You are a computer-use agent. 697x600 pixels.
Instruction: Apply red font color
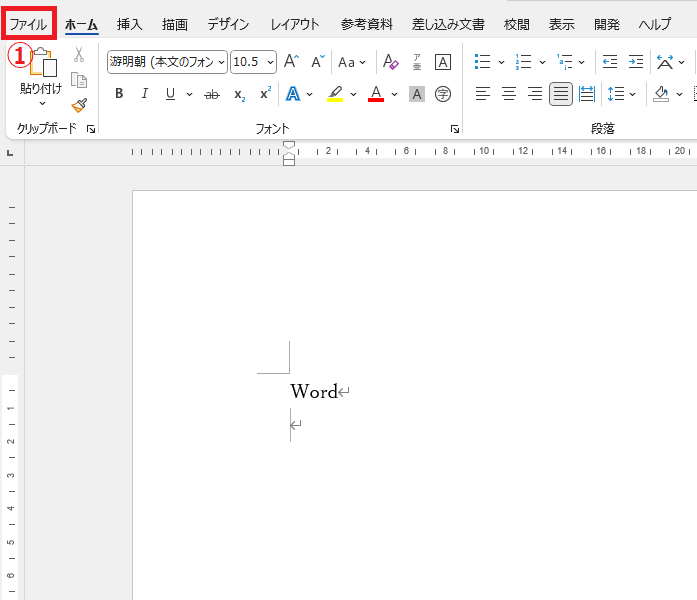pyautogui.click(x=376, y=94)
